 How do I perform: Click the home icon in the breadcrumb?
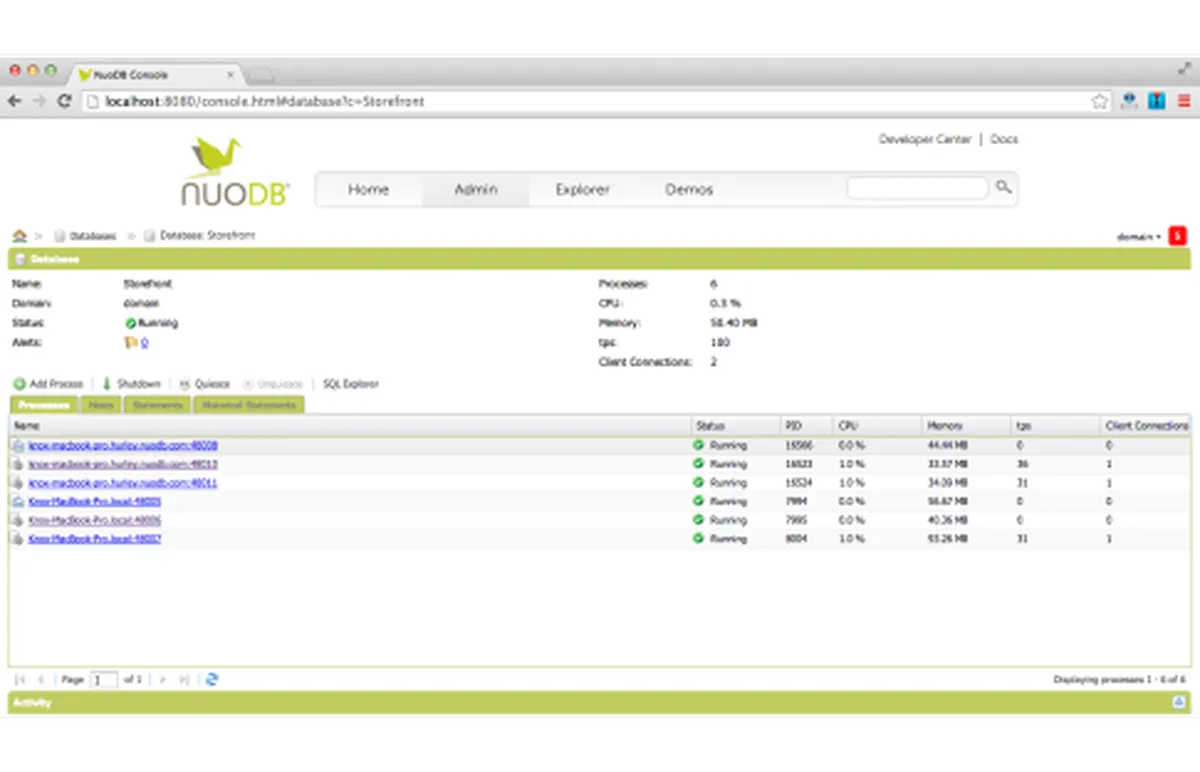(19, 236)
